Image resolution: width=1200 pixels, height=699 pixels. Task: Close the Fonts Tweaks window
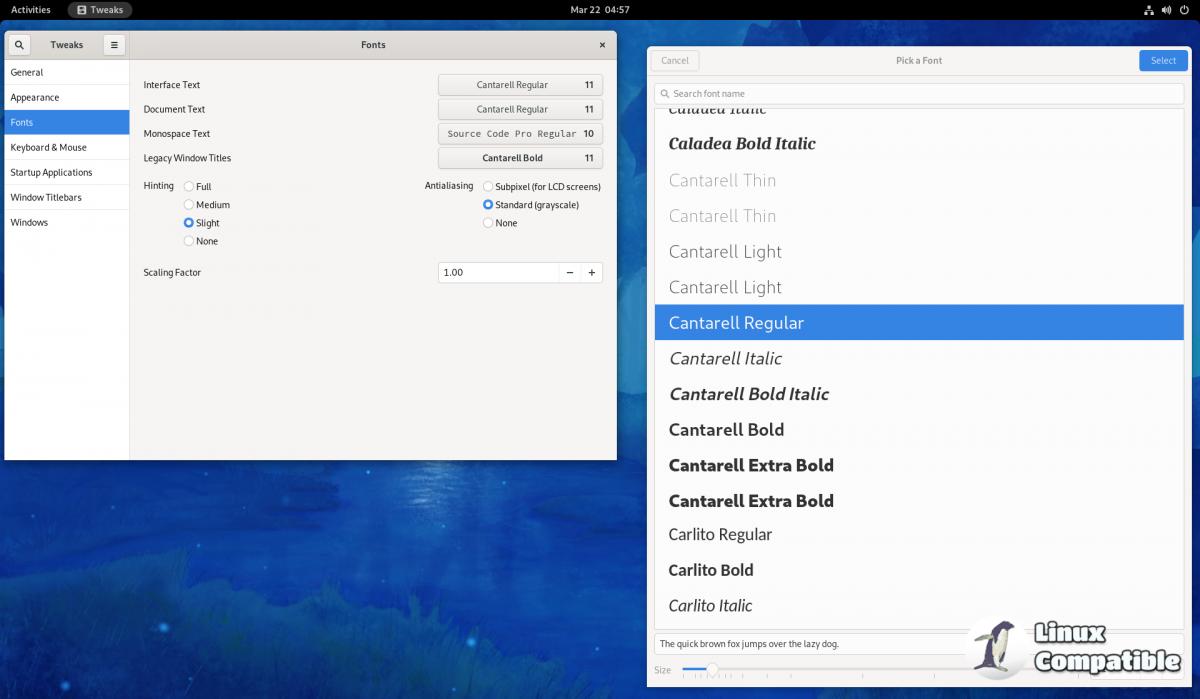click(602, 45)
